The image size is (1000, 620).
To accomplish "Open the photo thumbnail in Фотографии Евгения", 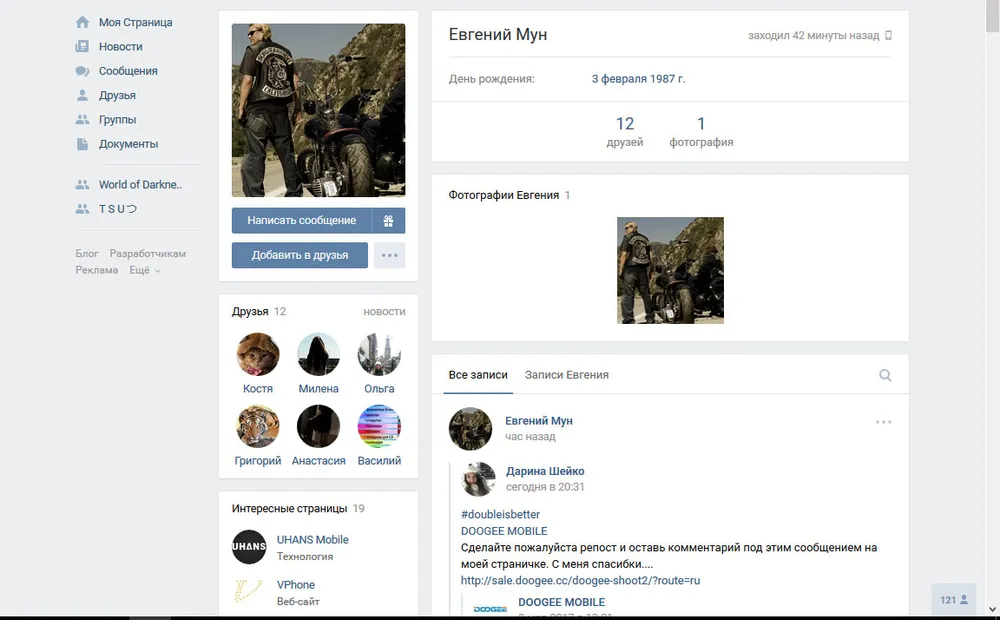I will pos(670,270).
